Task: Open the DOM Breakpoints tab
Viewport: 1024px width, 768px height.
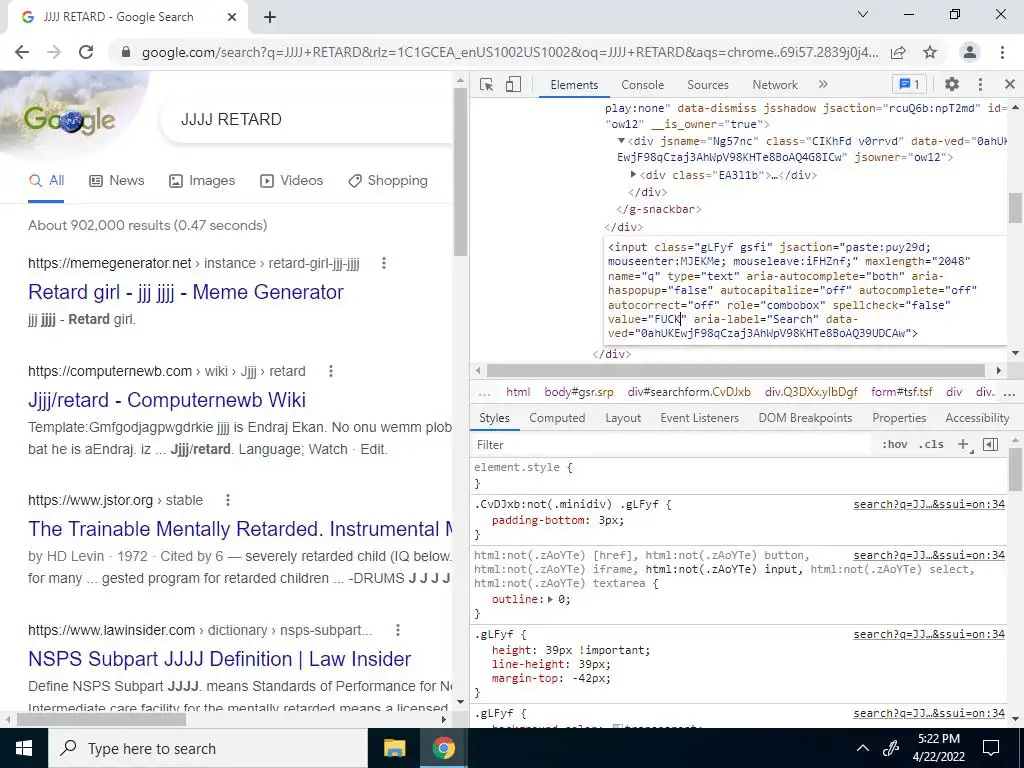Action: pos(805,418)
